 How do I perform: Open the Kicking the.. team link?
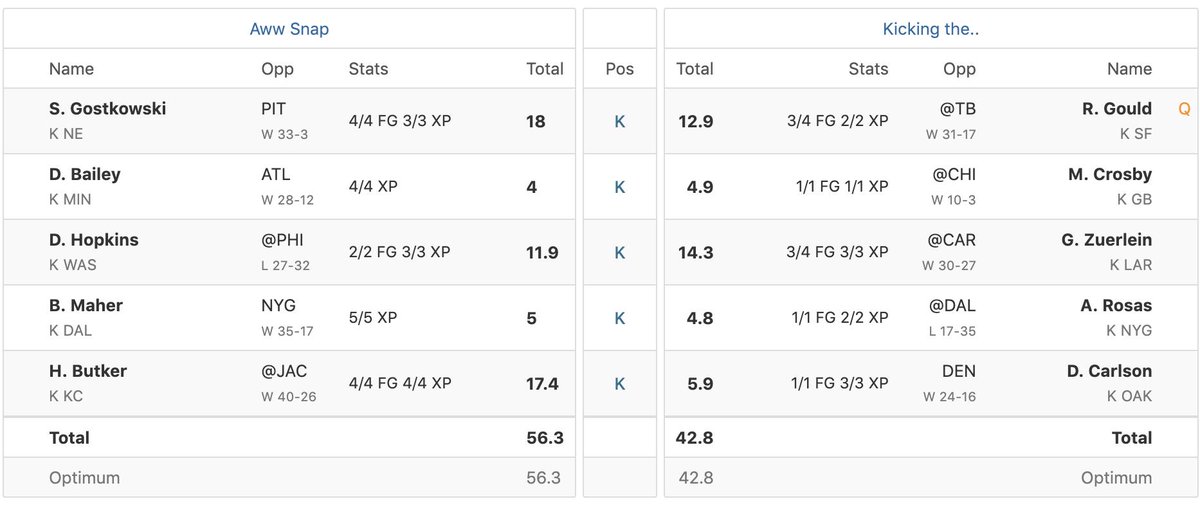(x=930, y=29)
